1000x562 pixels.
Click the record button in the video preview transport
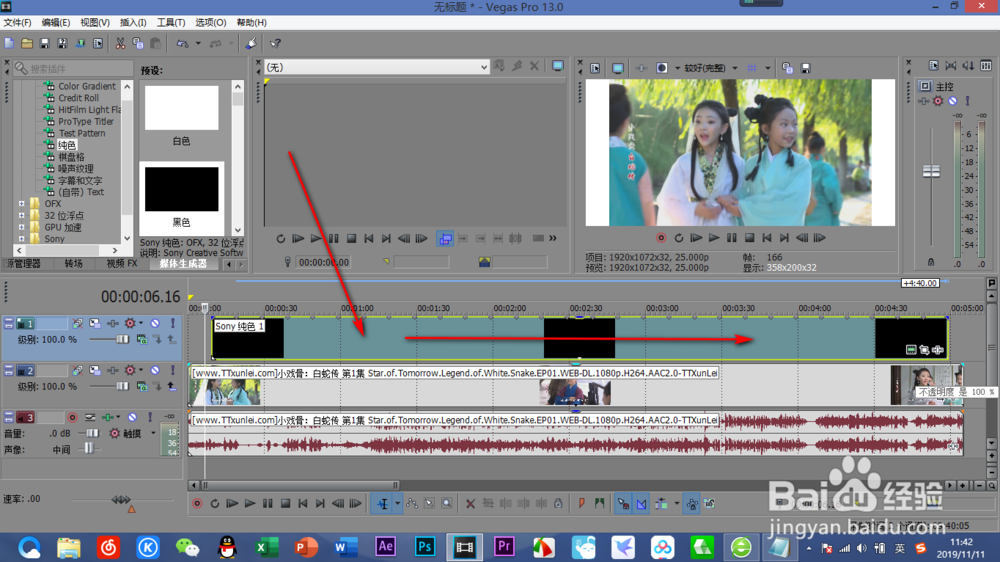click(661, 238)
